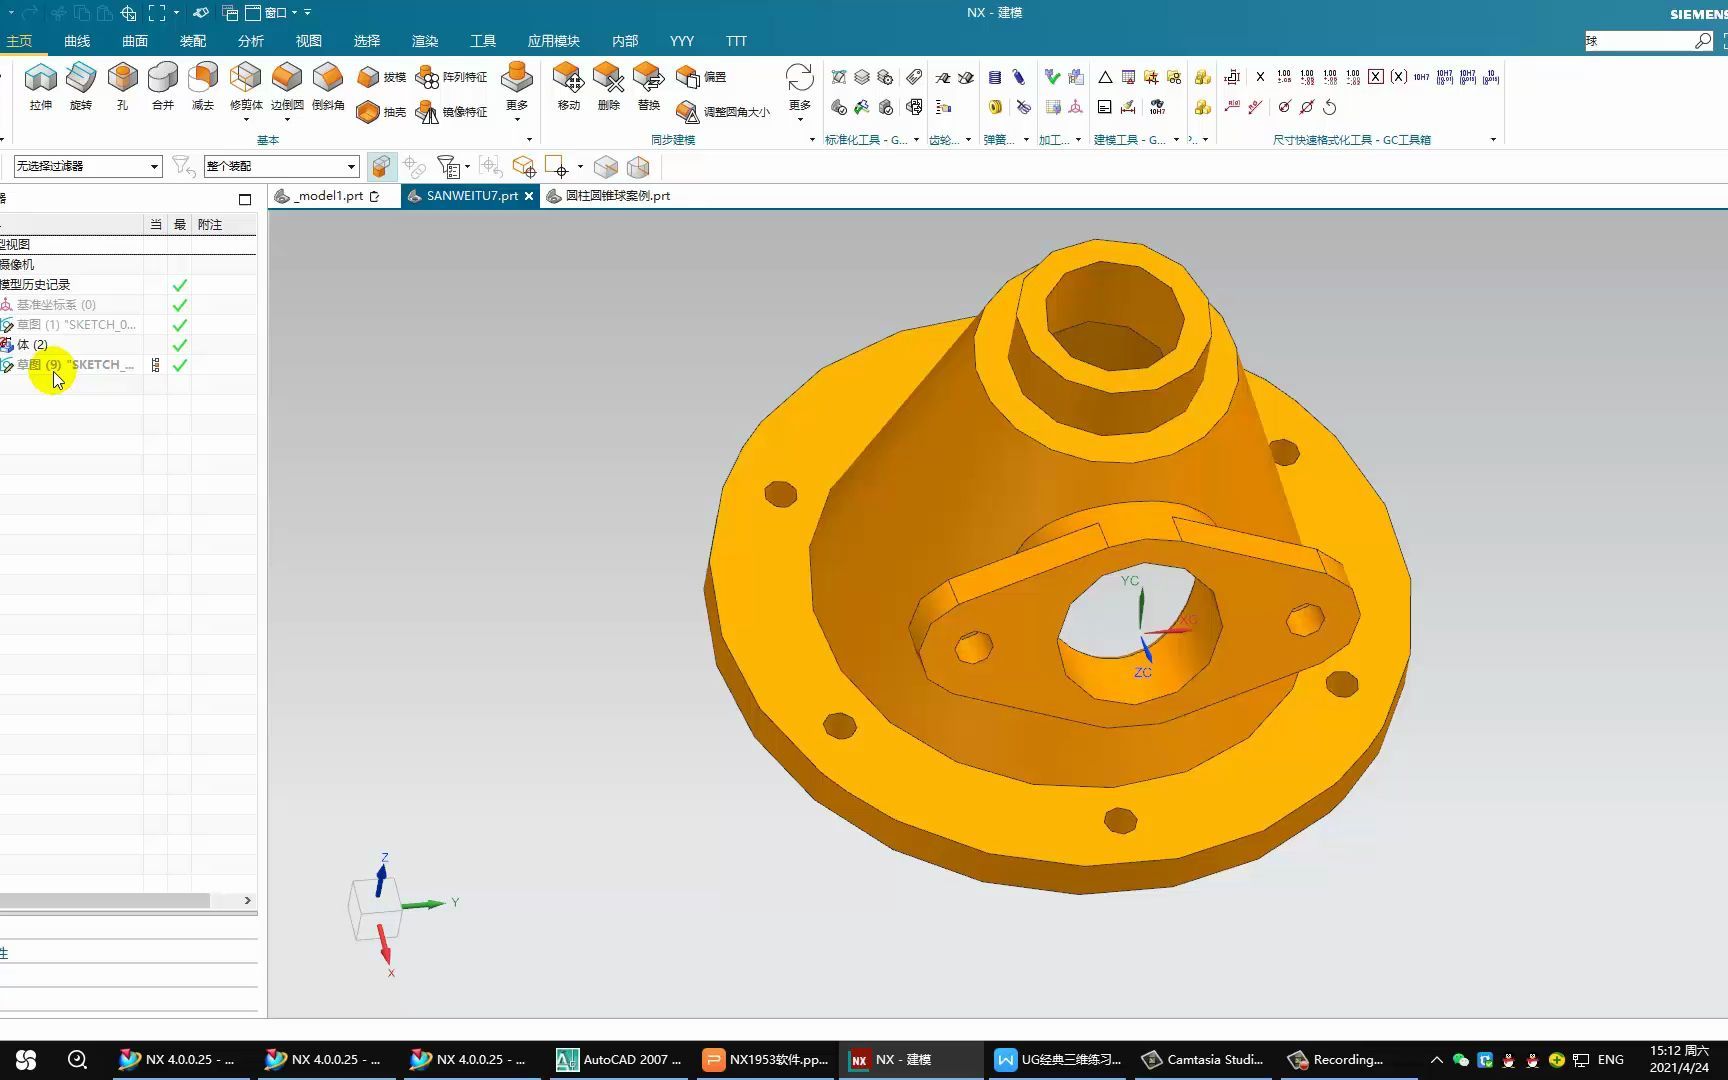Toggle checkmark on 草图 (1) SKETCH row
Screen dimensions: 1728x1080
[180, 325]
